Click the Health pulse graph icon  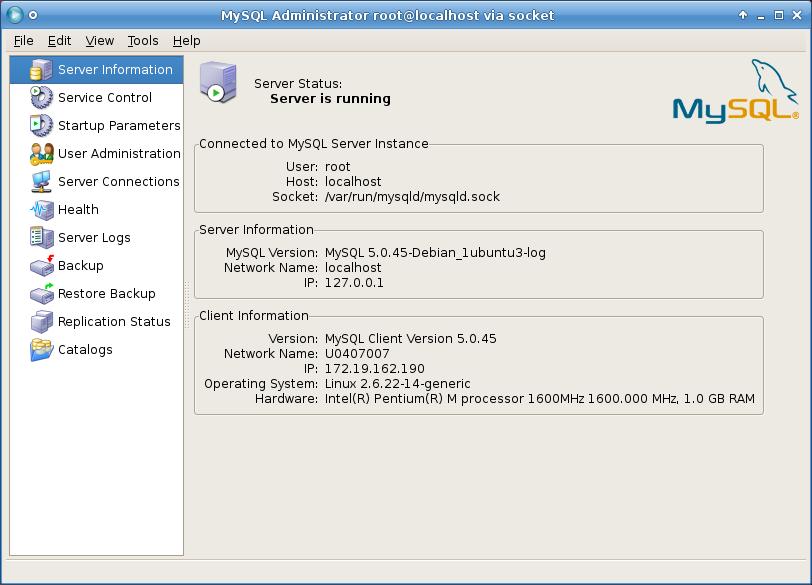click(41, 210)
